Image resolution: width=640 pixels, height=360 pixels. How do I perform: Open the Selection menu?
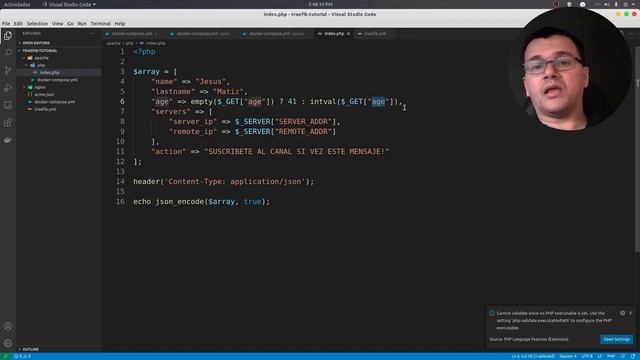tap(37, 24)
